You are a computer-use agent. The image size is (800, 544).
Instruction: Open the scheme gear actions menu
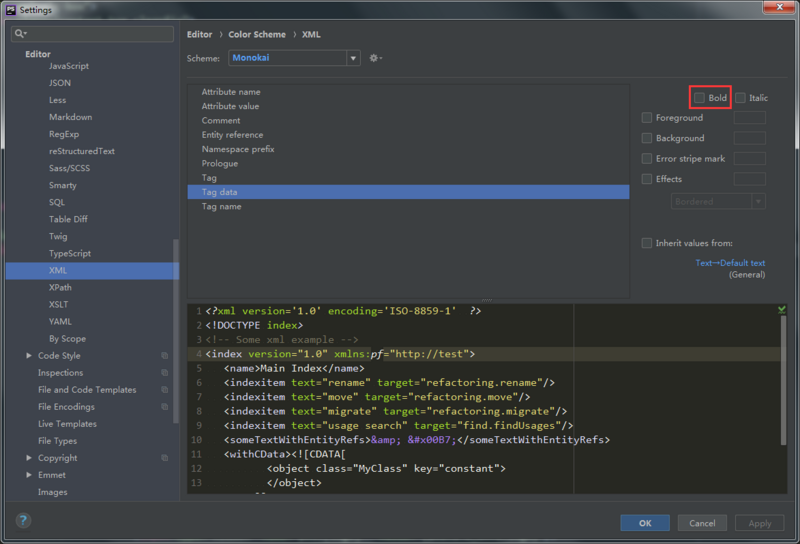[376, 58]
